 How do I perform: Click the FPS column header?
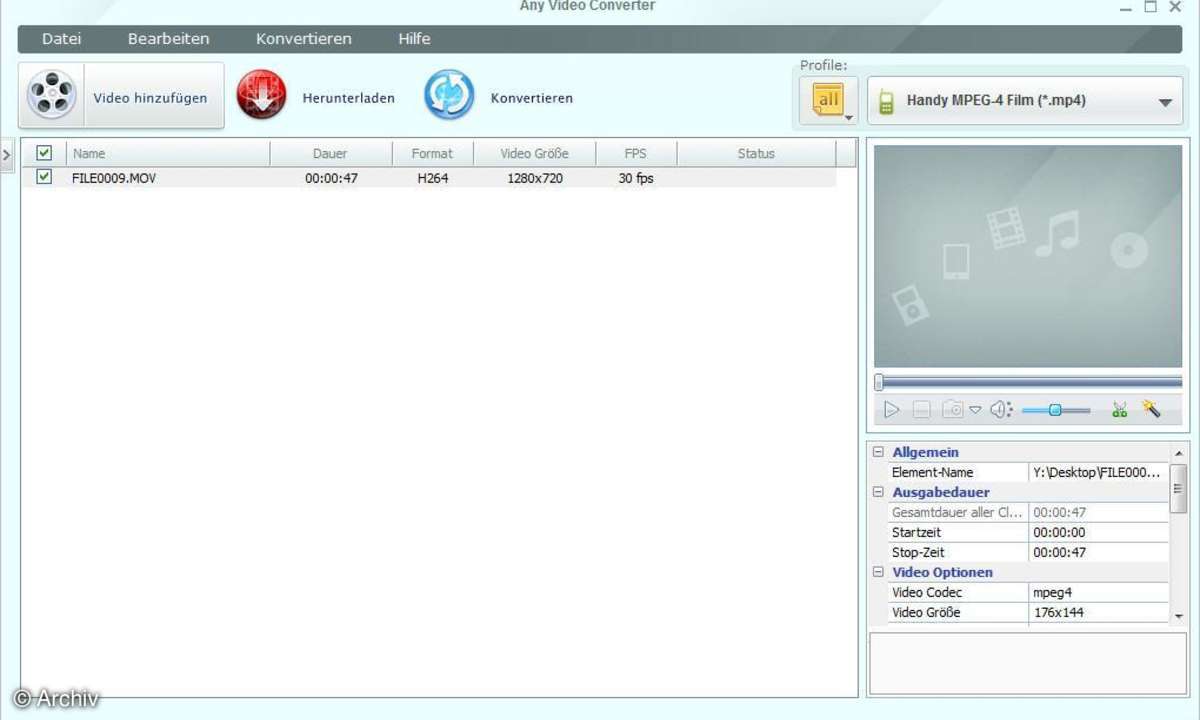click(636, 153)
